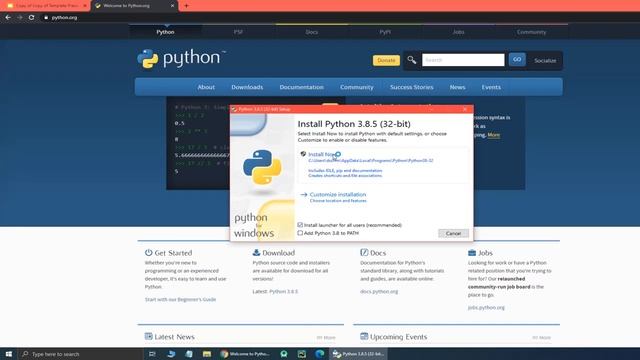Click the GO search button
The width and height of the screenshot is (640, 360).
click(x=517, y=60)
